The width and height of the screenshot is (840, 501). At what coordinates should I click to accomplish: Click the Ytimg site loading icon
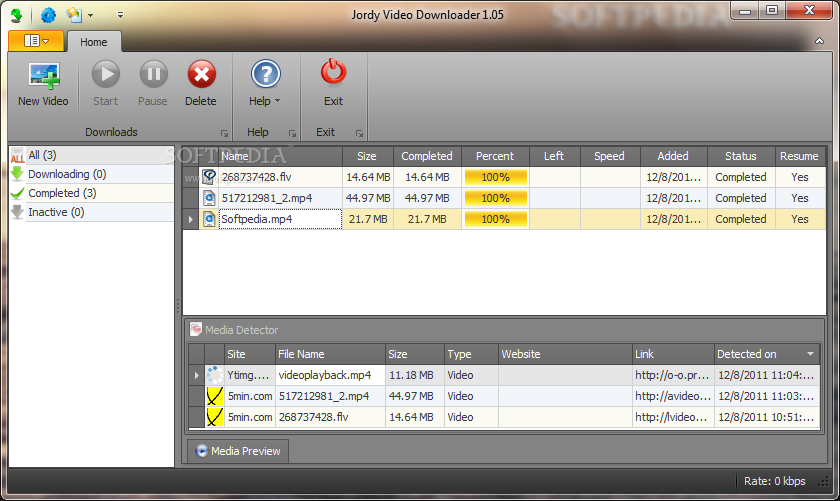[215, 375]
